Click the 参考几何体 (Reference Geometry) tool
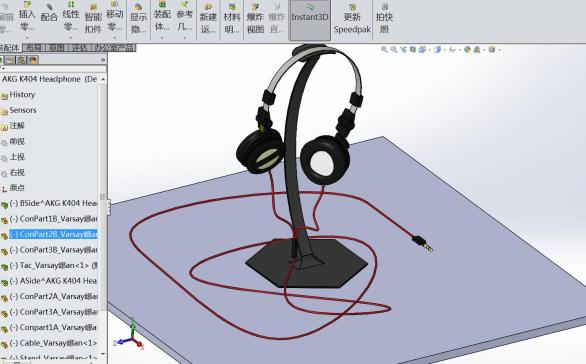 184,17
